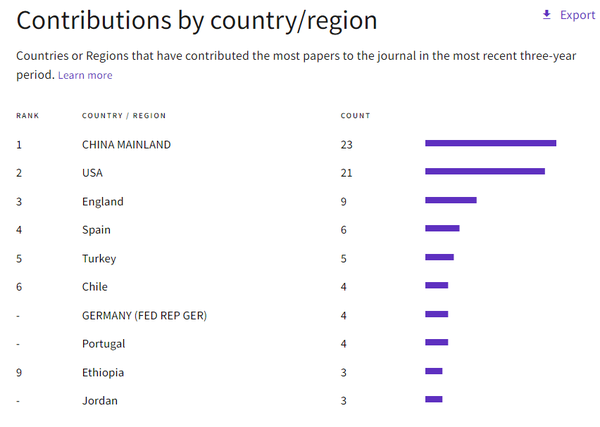
Task: Click the England count bar
Action: 450,200
